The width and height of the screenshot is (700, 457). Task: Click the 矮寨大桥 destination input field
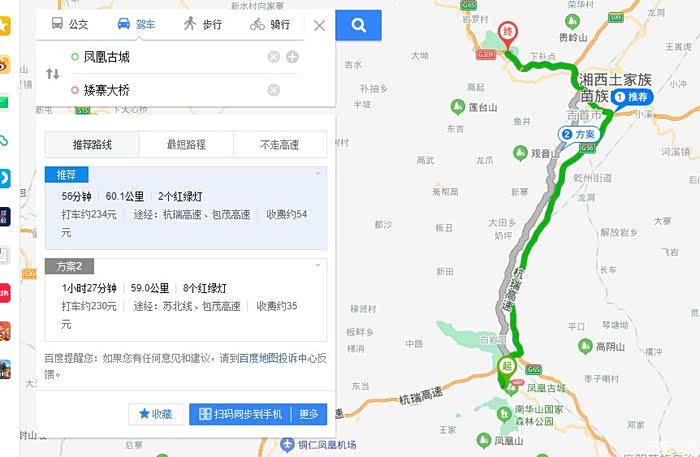[172, 90]
